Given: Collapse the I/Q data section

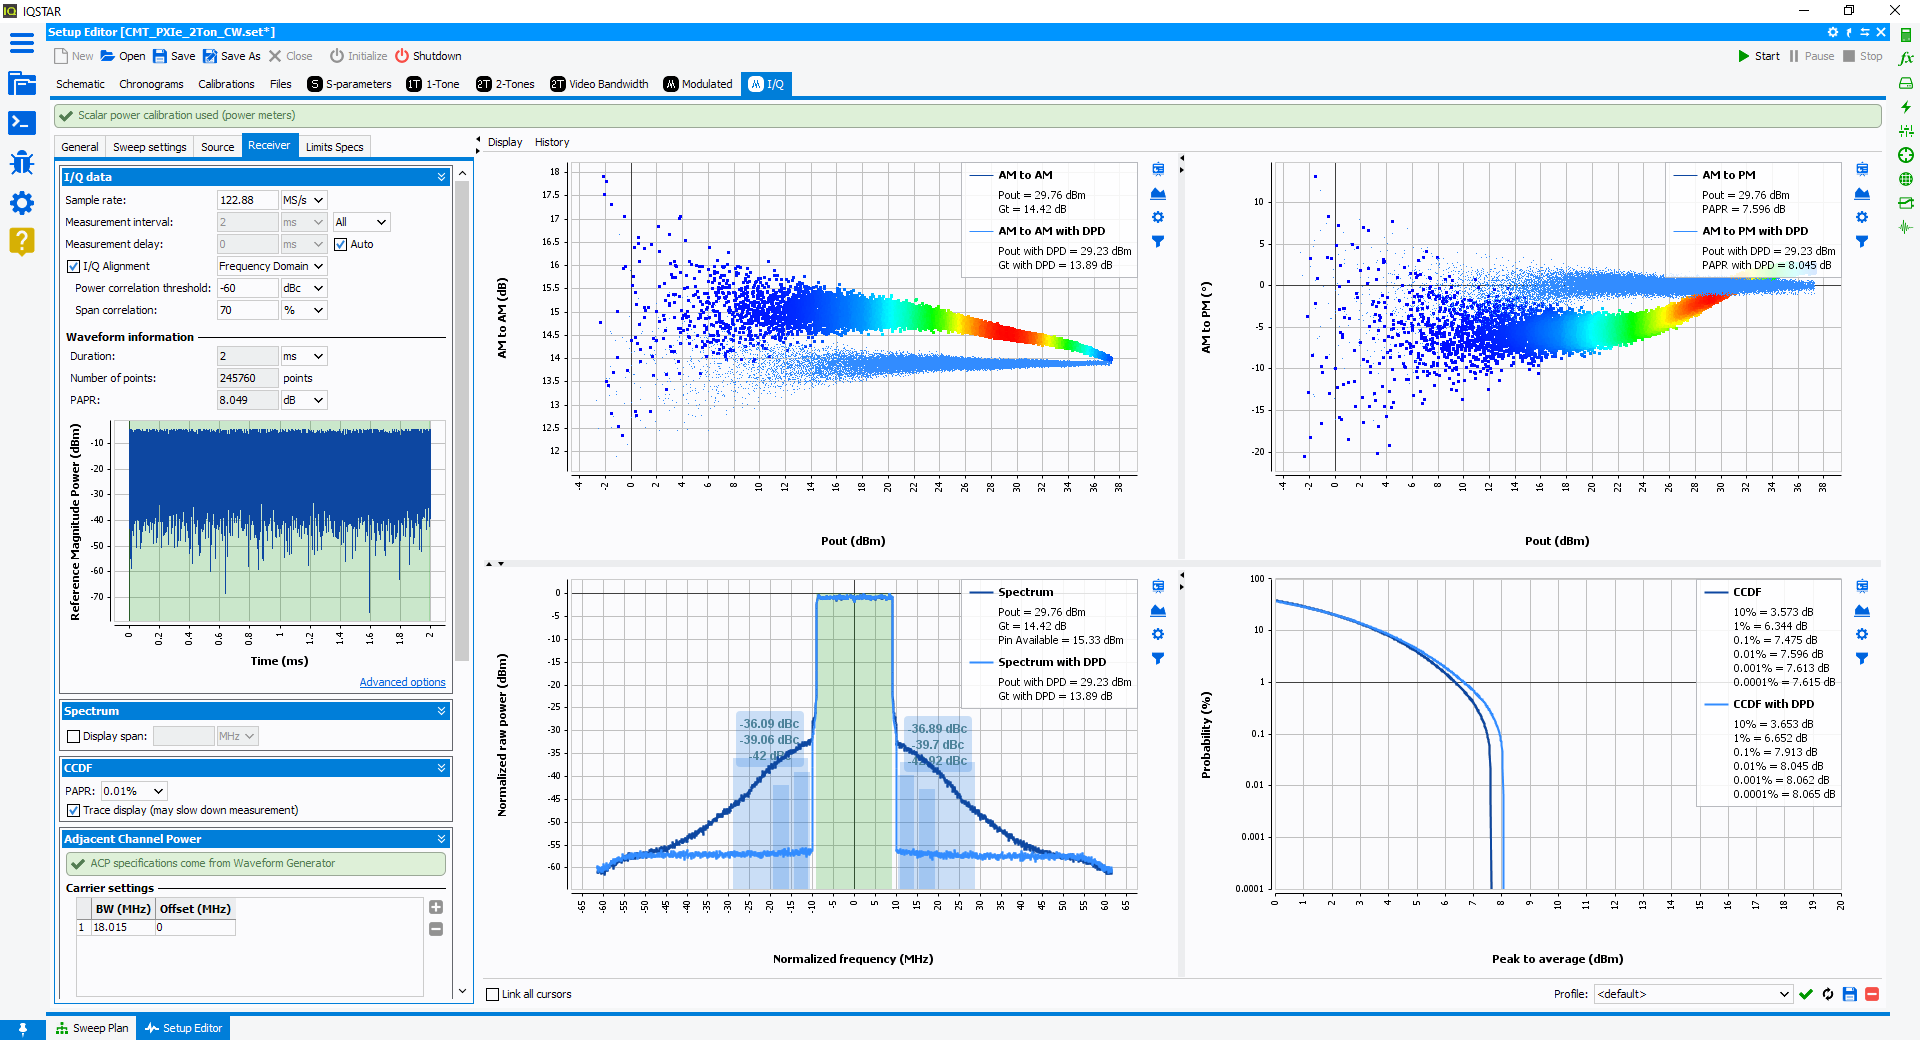Looking at the screenshot, I should point(441,177).
